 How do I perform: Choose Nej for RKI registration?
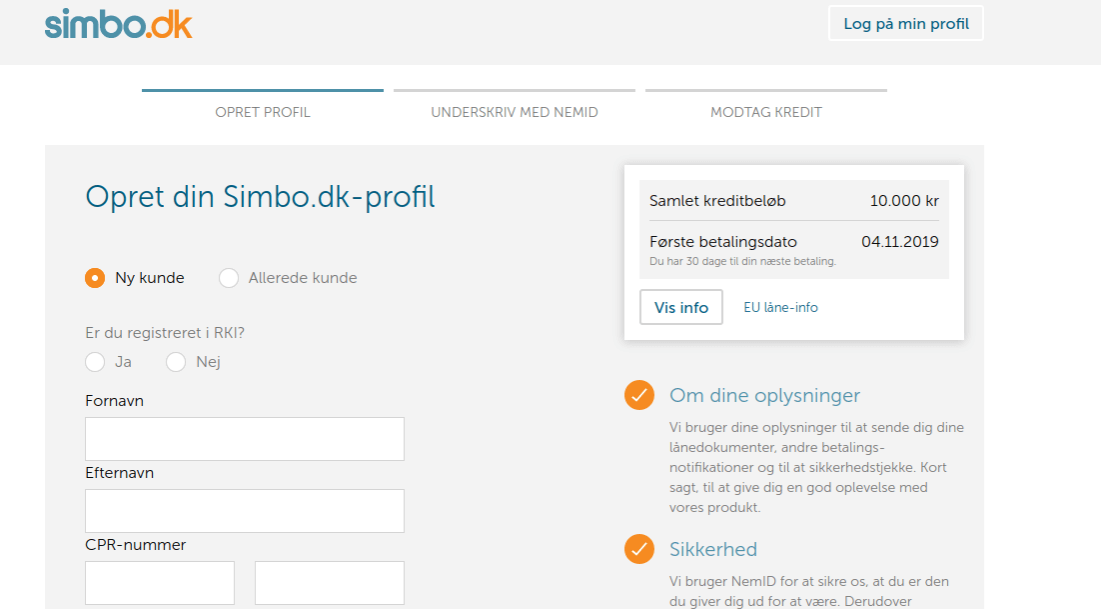pyautogui.click(x=176, y=362)
